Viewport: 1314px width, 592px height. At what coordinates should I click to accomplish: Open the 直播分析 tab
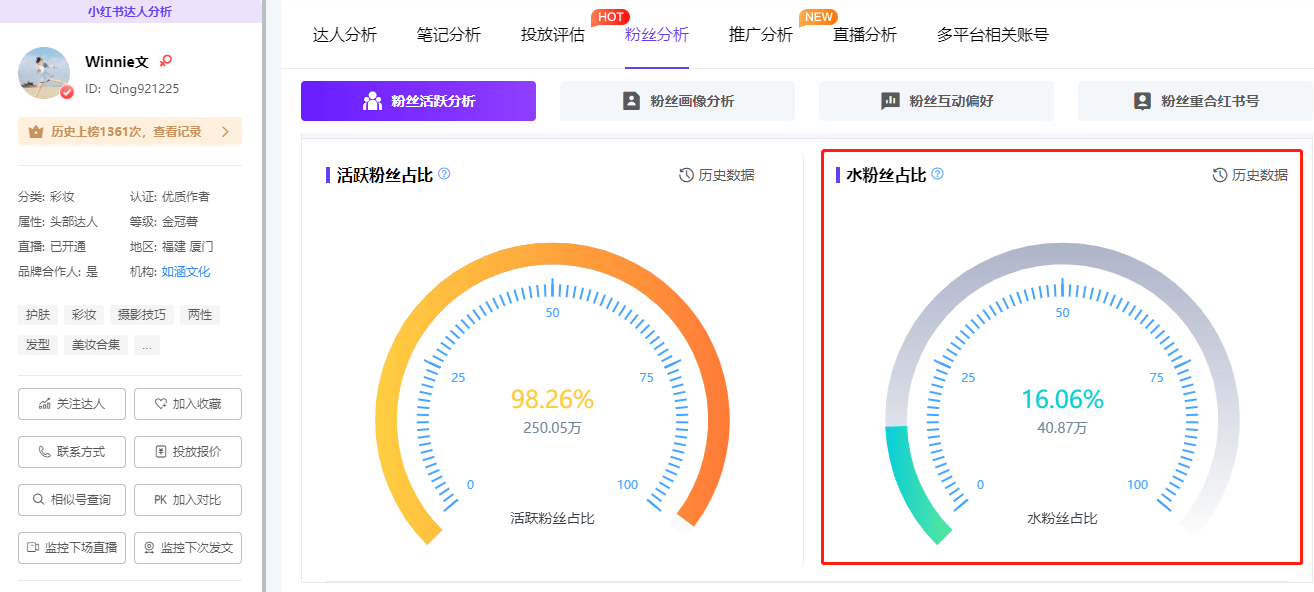click(x=865, y=35)
